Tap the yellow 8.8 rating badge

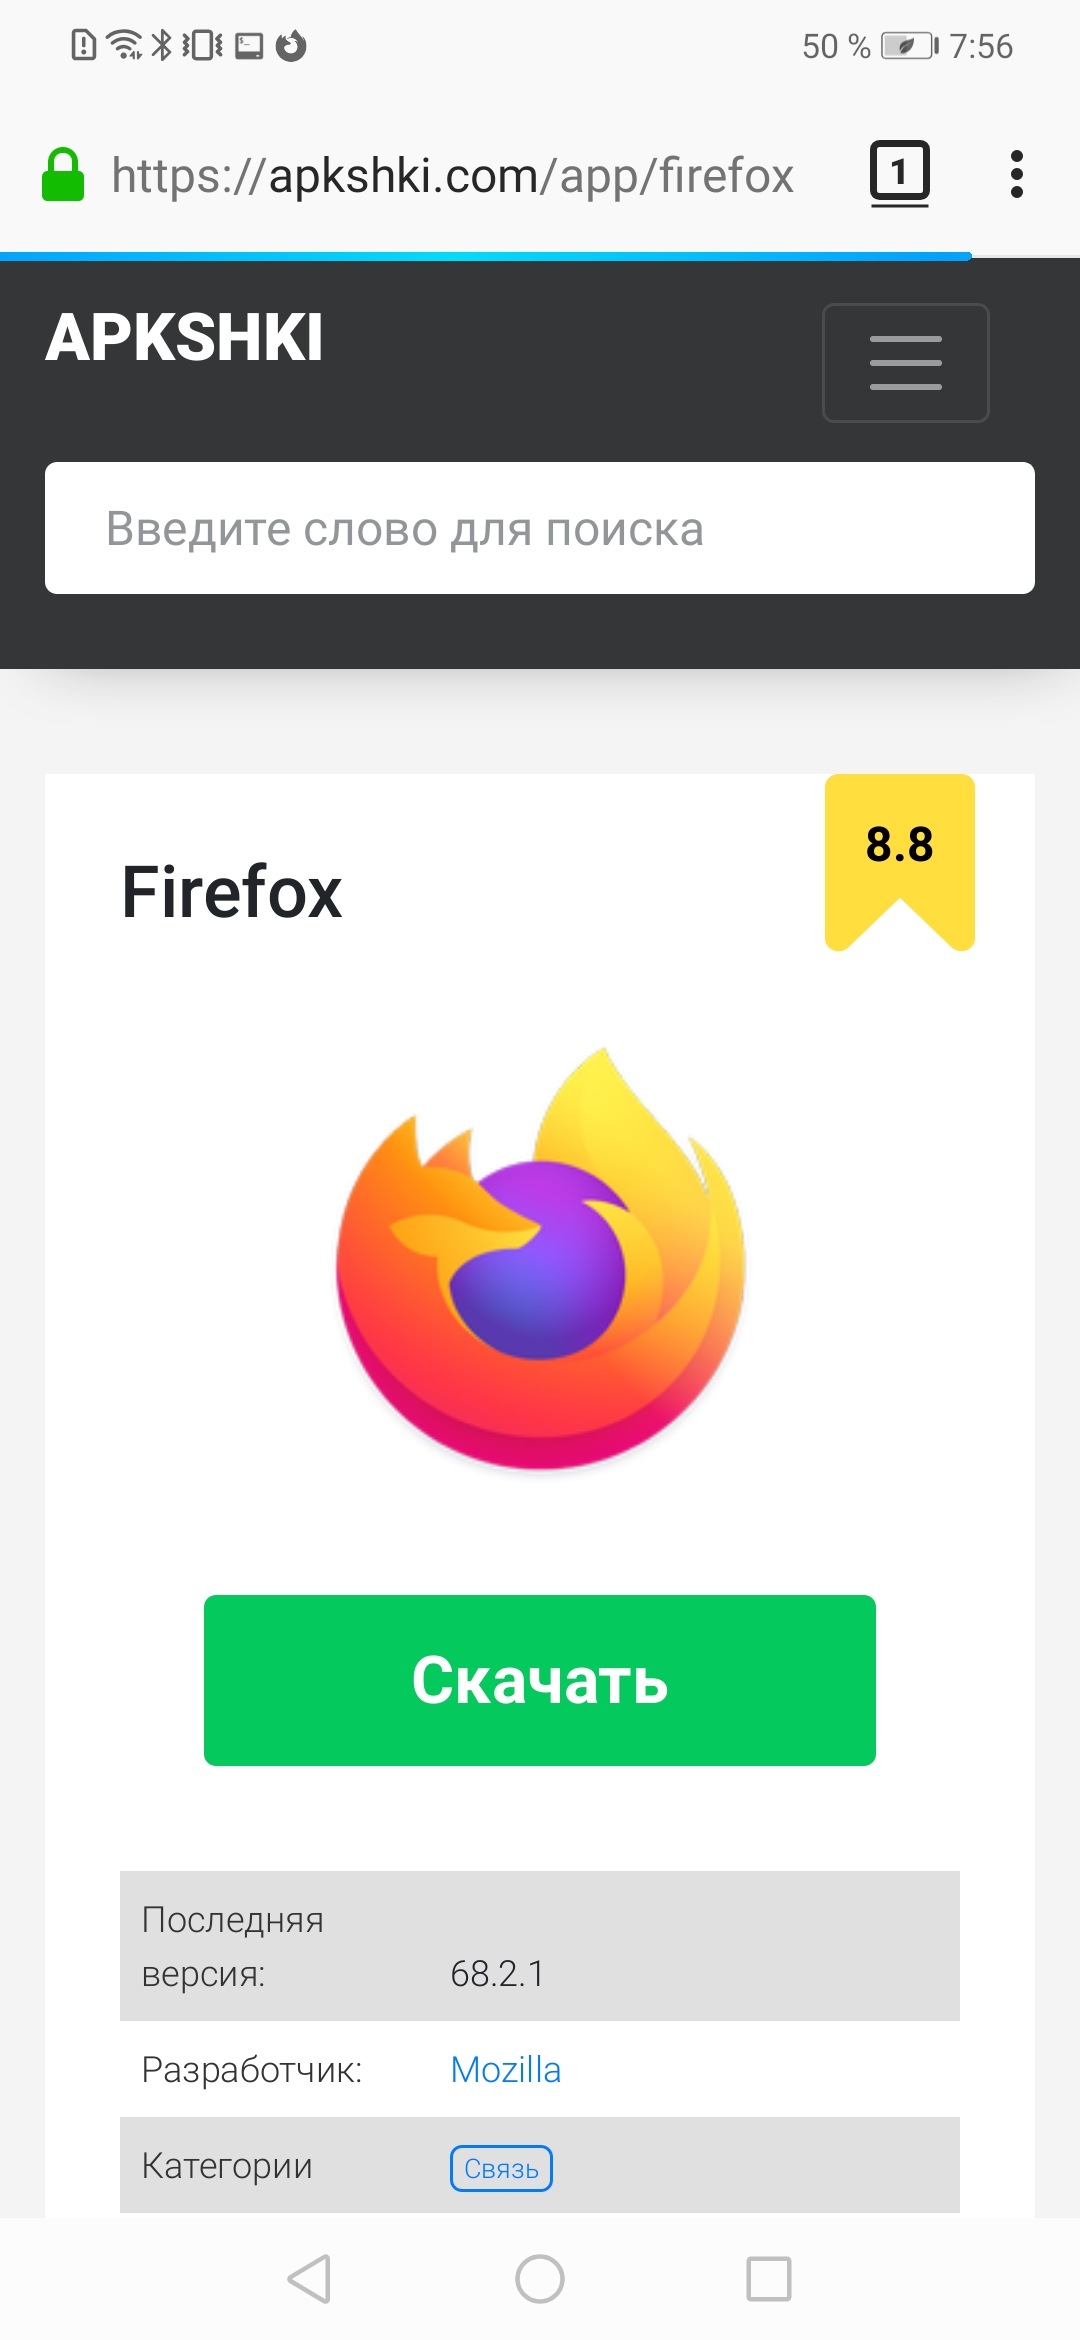click(900, 861)
